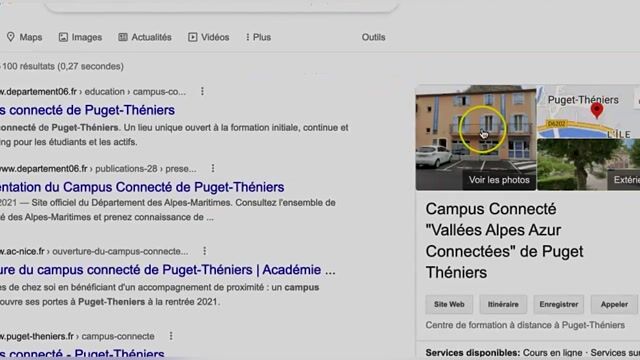
Task: Open 'connecté de Puget-Théniers' first result link
Action: 87,110
